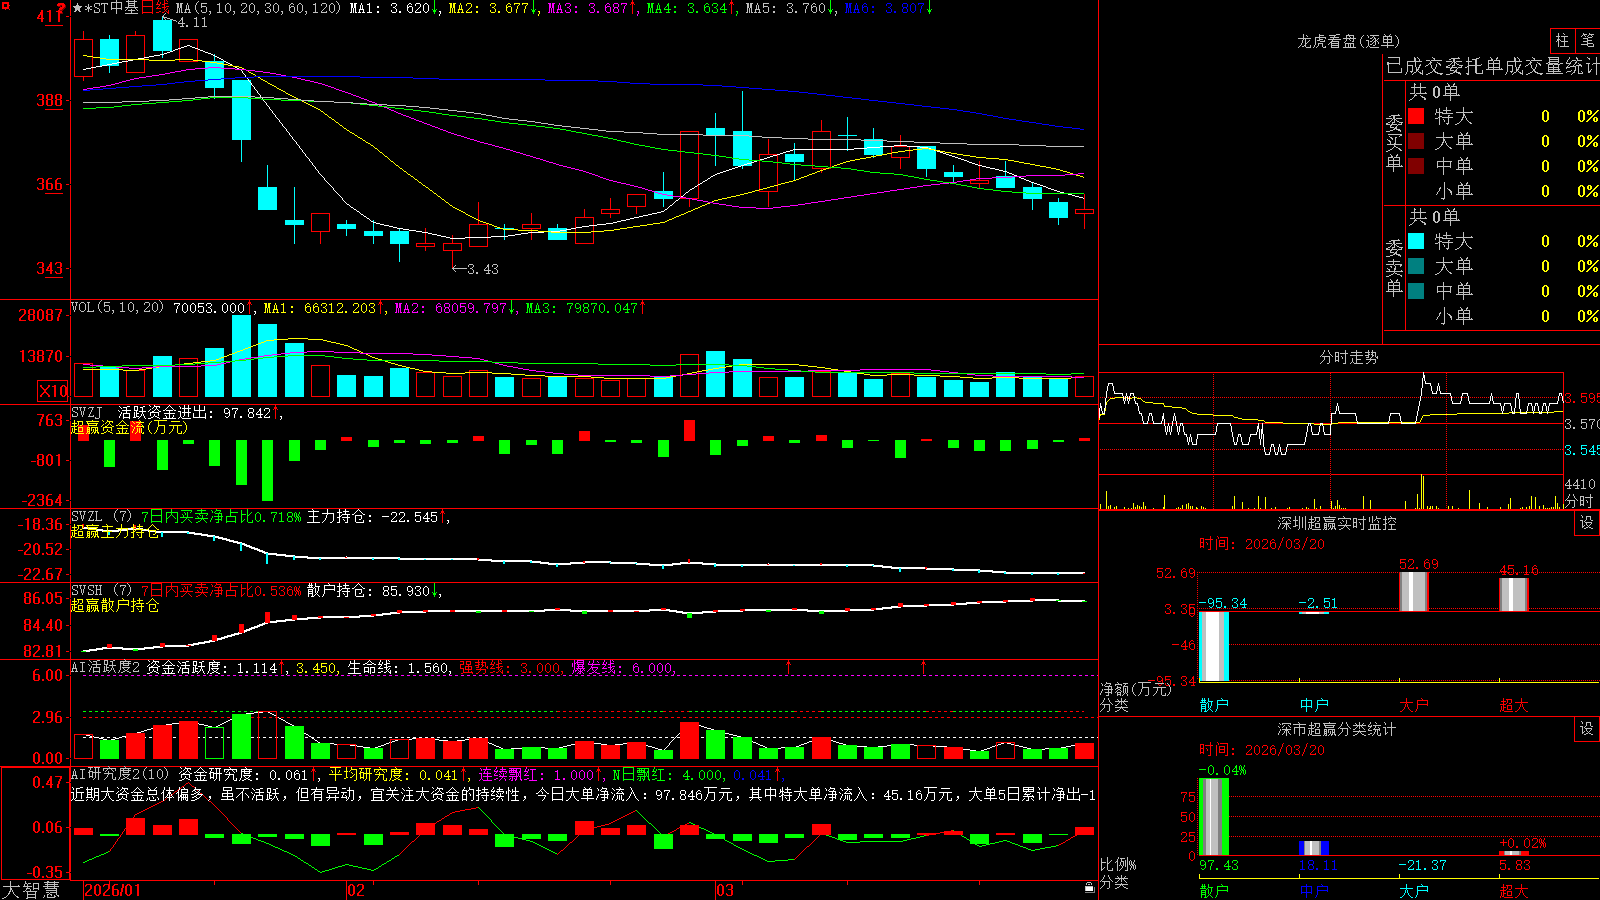Click the 已成交委托单成交量统计 header
The image size is (1600, 900).
1492,66
